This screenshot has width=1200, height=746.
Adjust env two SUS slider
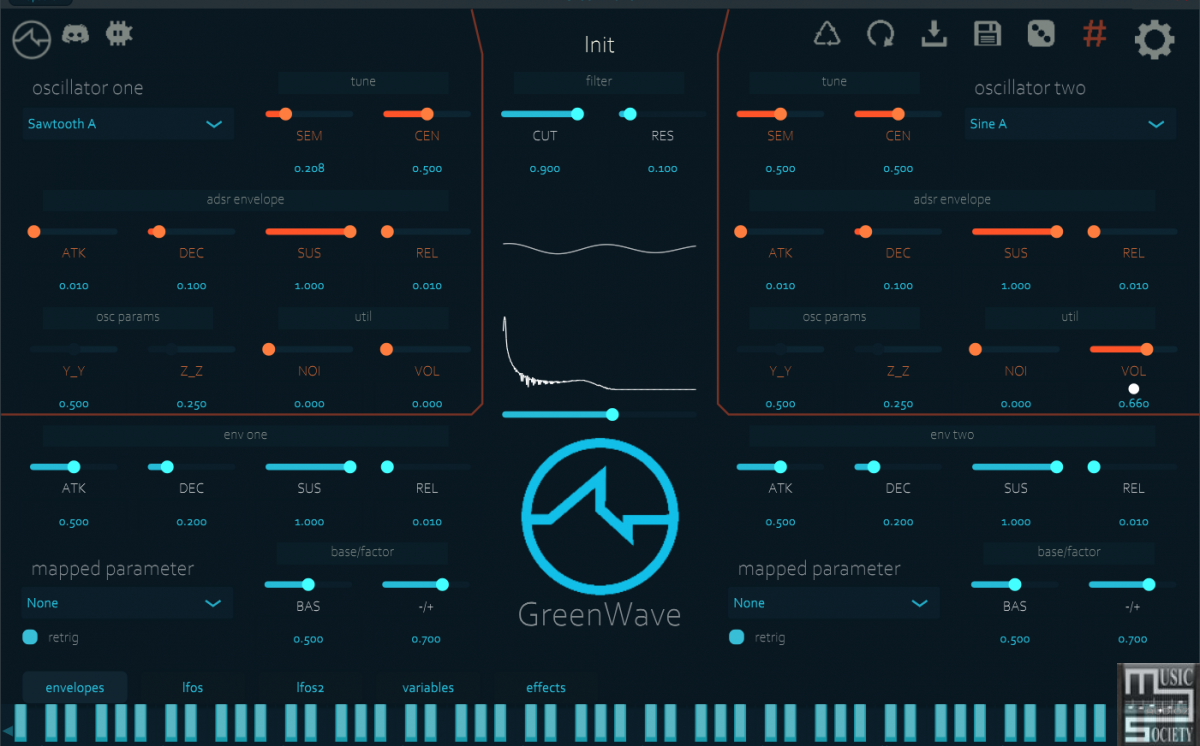pyautogui.click(x=1016, y=467)
